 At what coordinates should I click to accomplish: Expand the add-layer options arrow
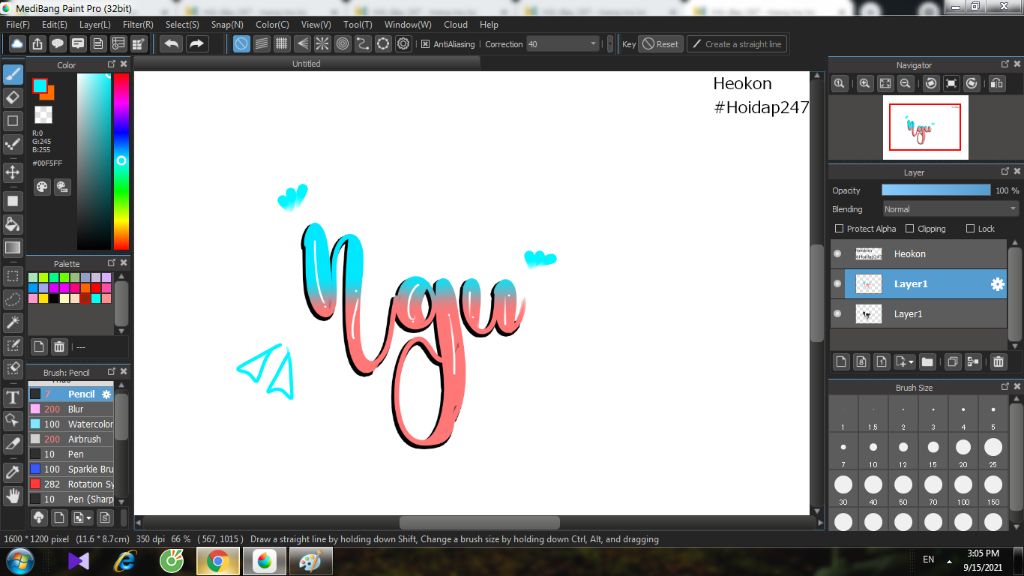pos(911,362)
